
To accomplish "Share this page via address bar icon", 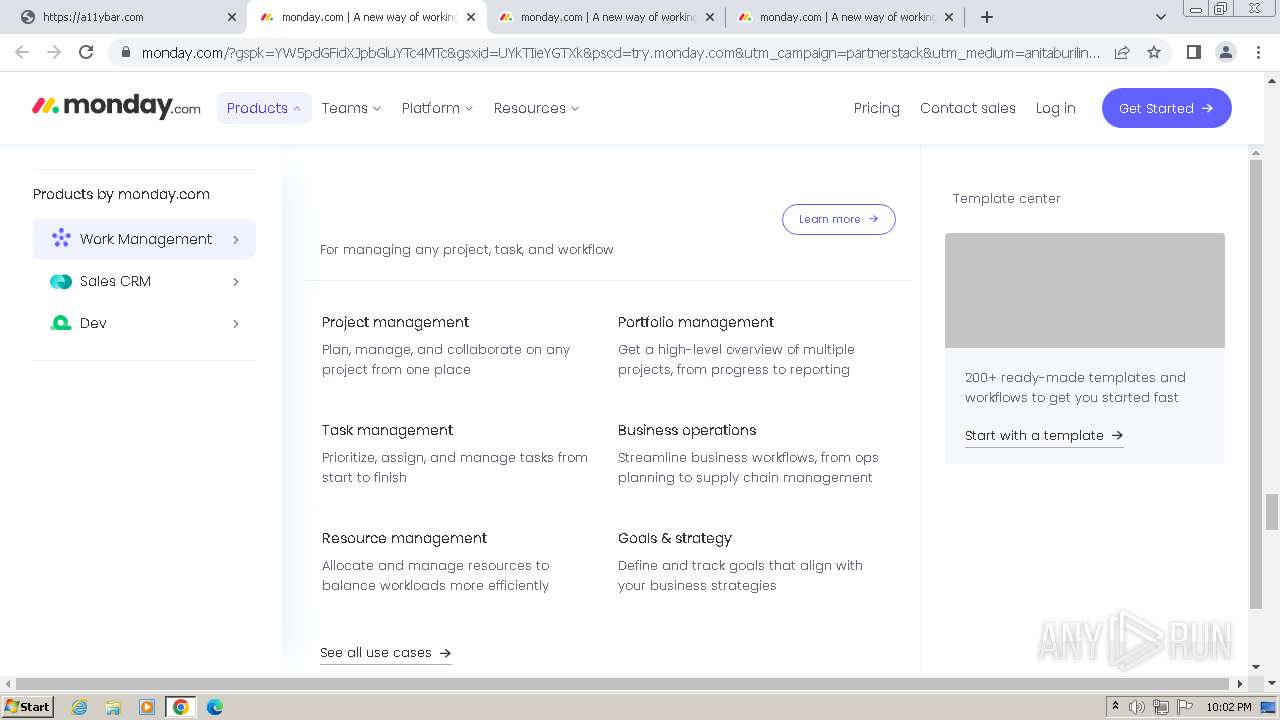I will 1122,52.
